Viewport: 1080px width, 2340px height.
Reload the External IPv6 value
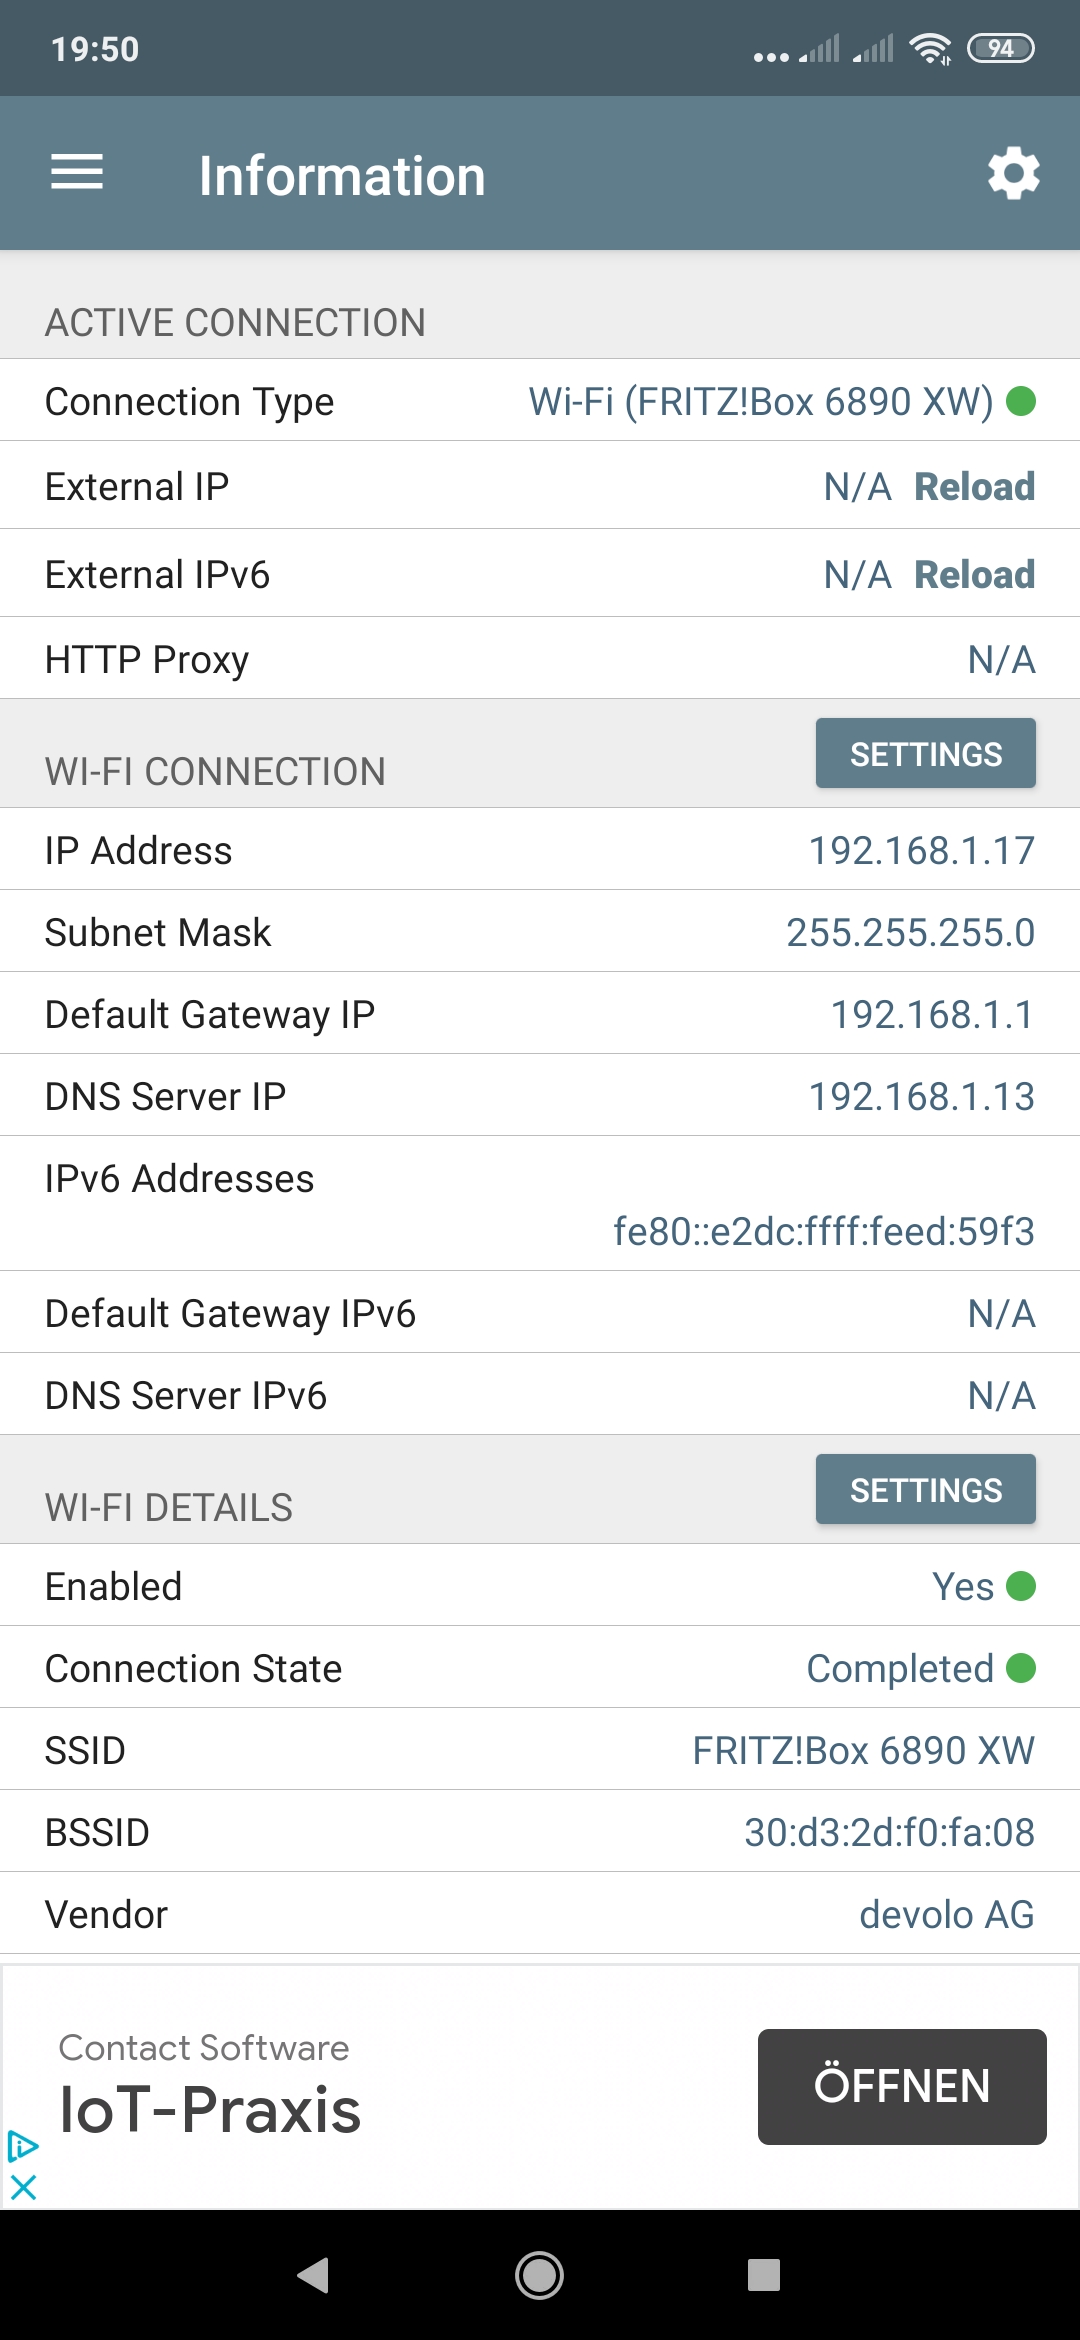pos(974,575)
